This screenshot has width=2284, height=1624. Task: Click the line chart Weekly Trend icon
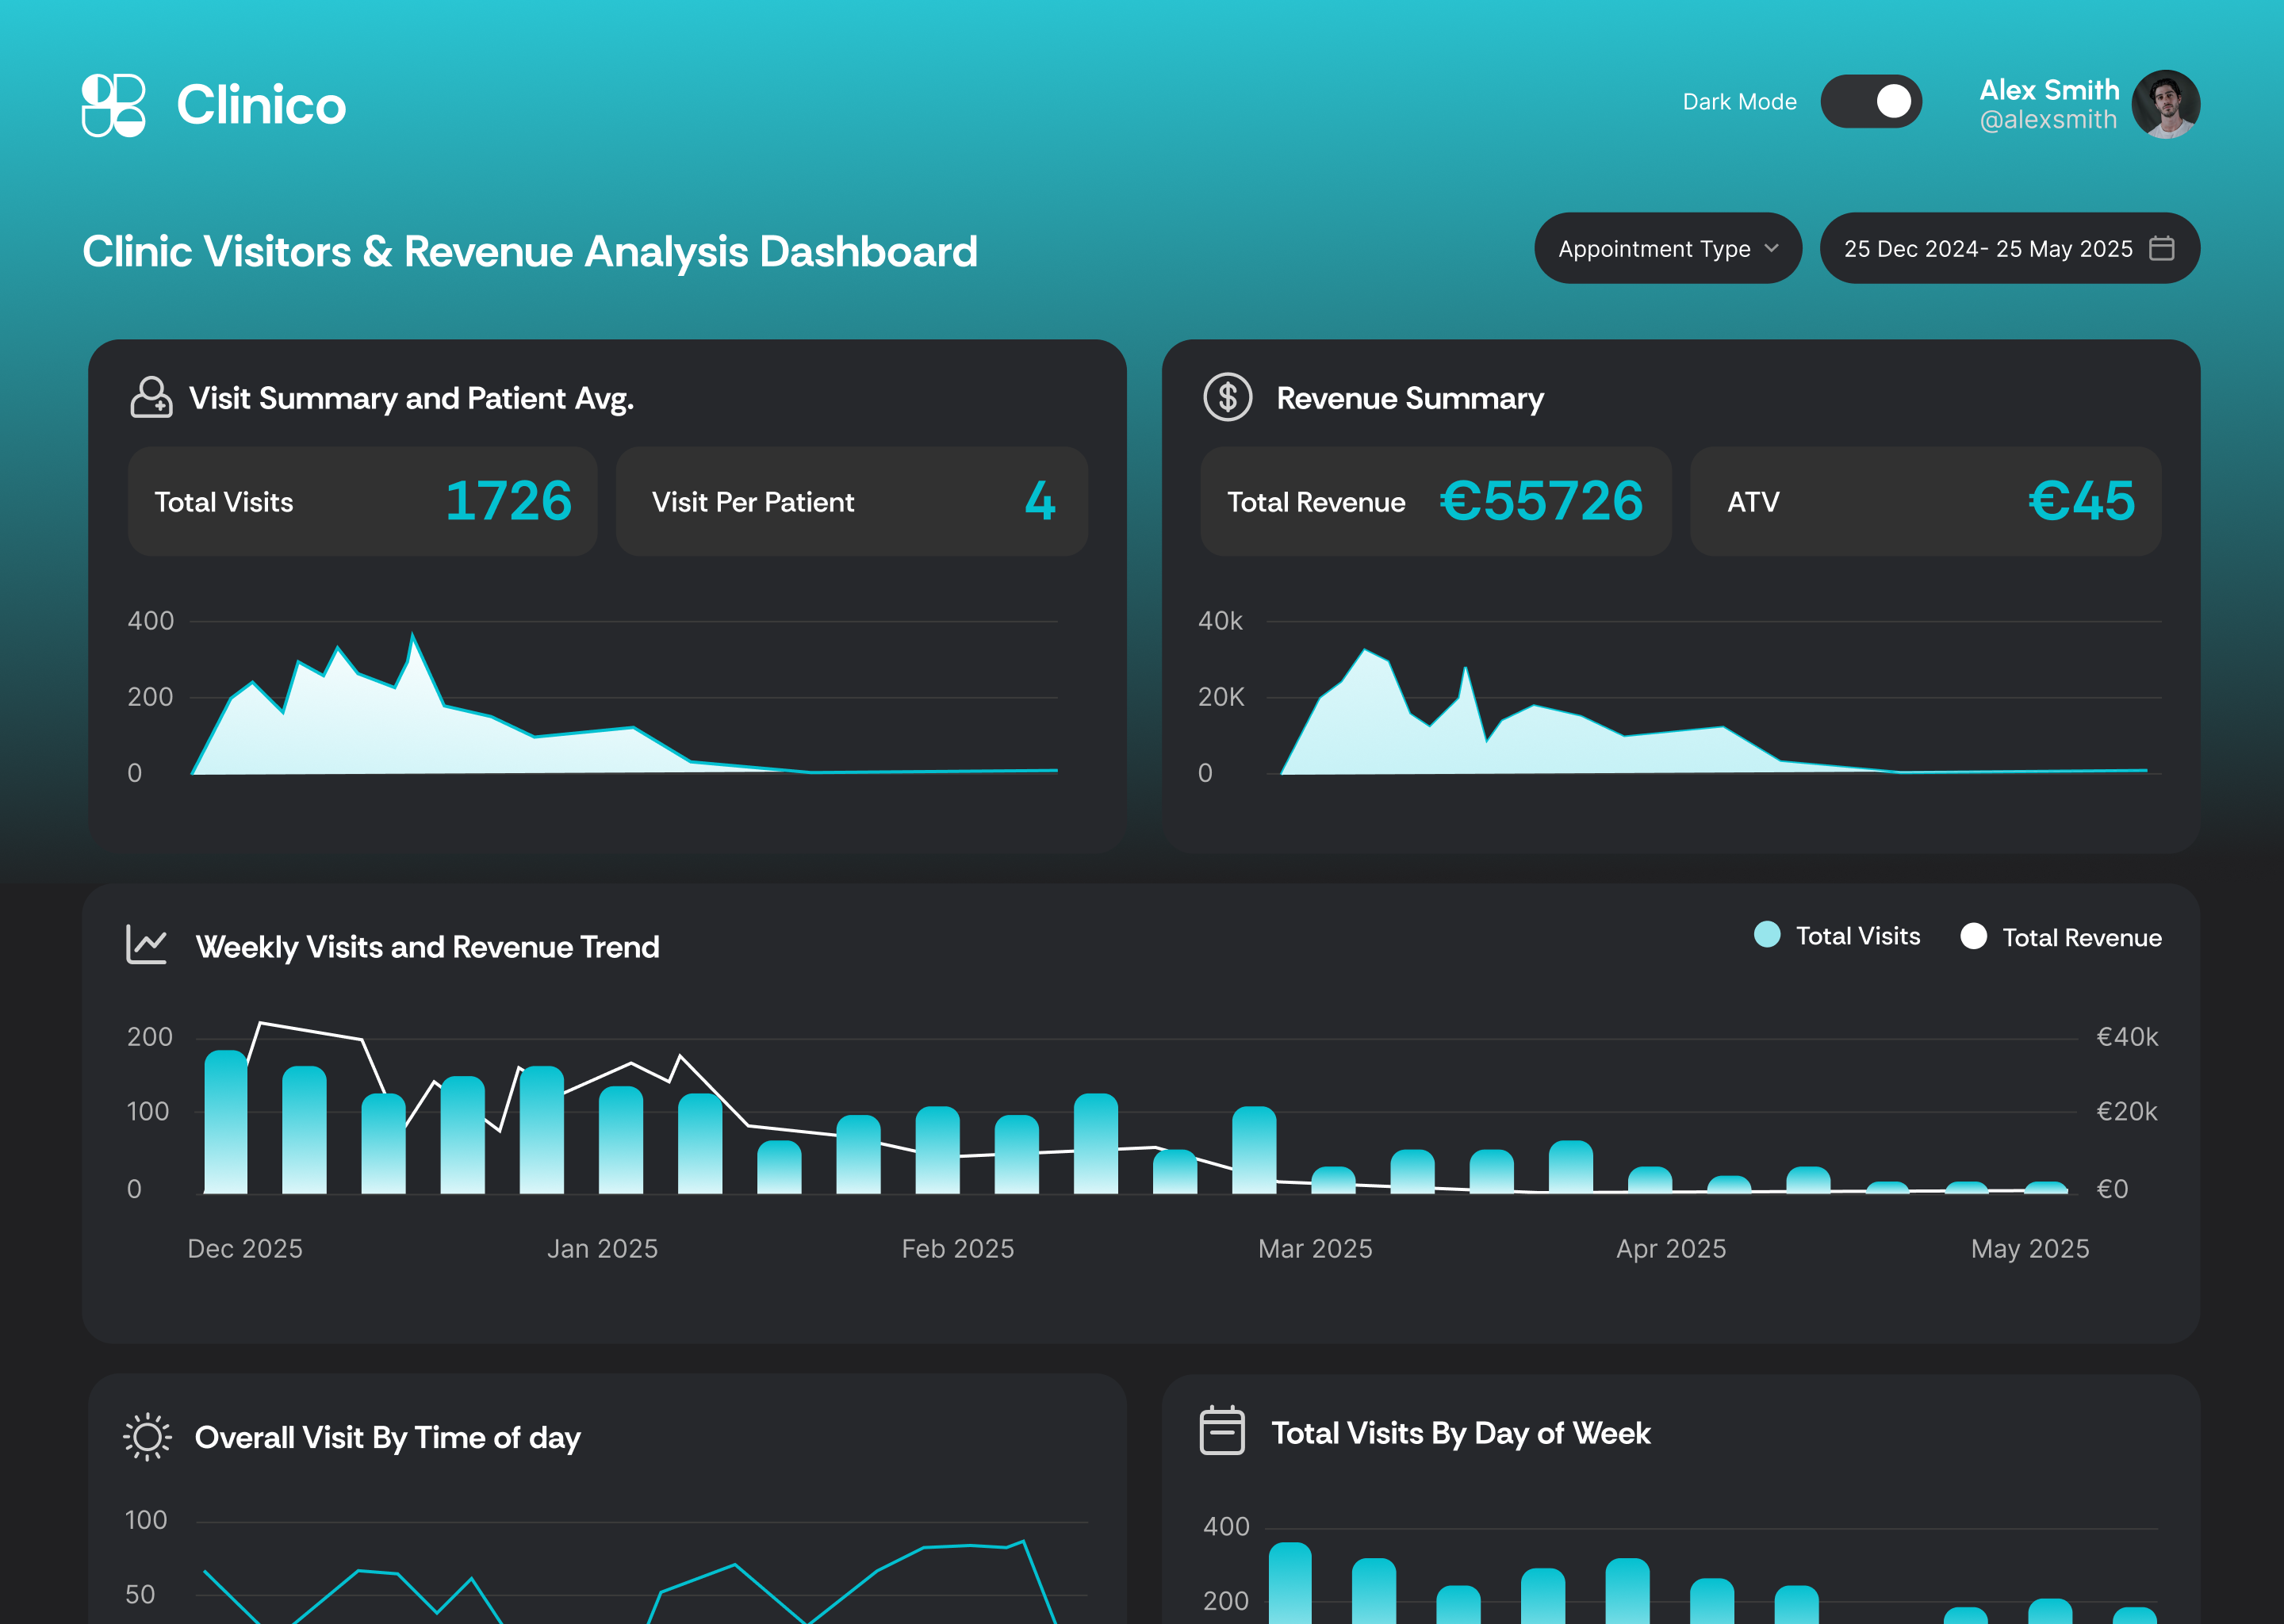tap(147, 944)
